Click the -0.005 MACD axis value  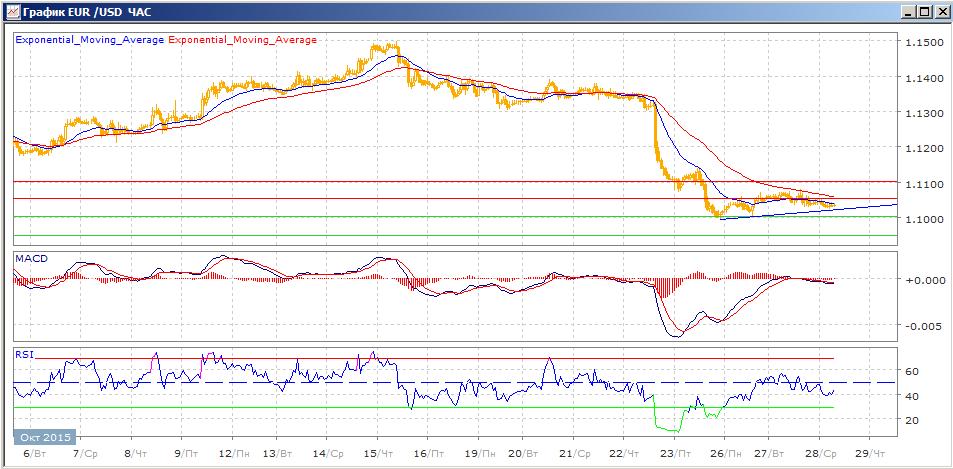923,325
